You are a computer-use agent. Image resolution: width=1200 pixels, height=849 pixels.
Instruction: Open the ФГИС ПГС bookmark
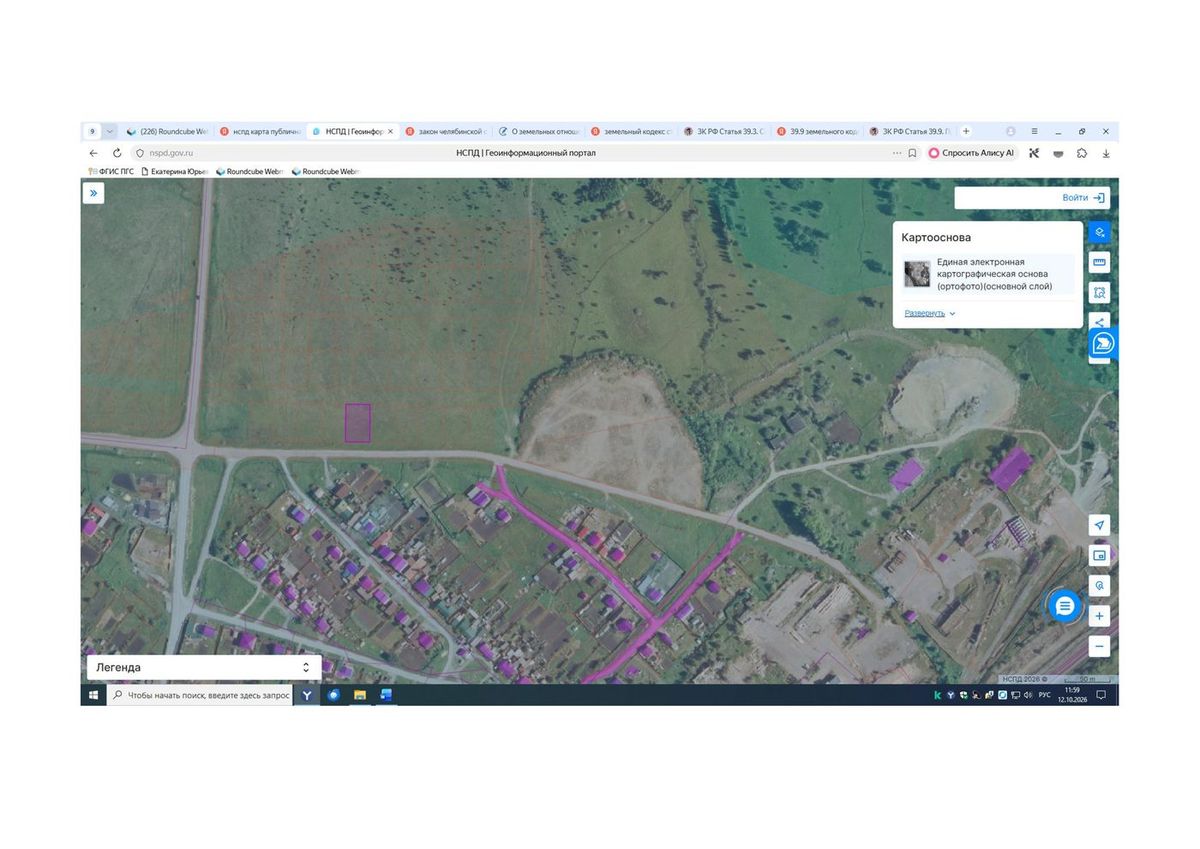(x=111, y=171)
